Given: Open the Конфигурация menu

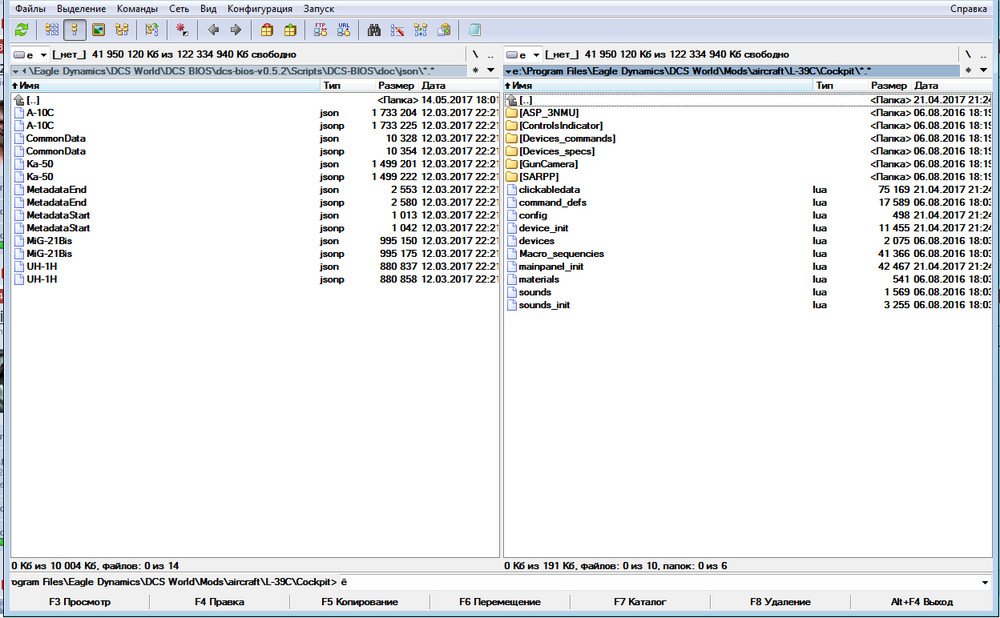Looking at the screenshot, I should click(260, 9).
